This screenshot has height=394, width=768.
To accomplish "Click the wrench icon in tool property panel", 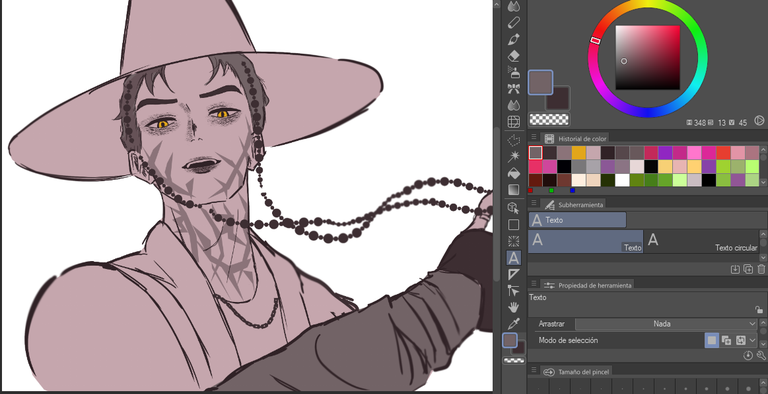I will pyautogui.click(x=761, y=356).
